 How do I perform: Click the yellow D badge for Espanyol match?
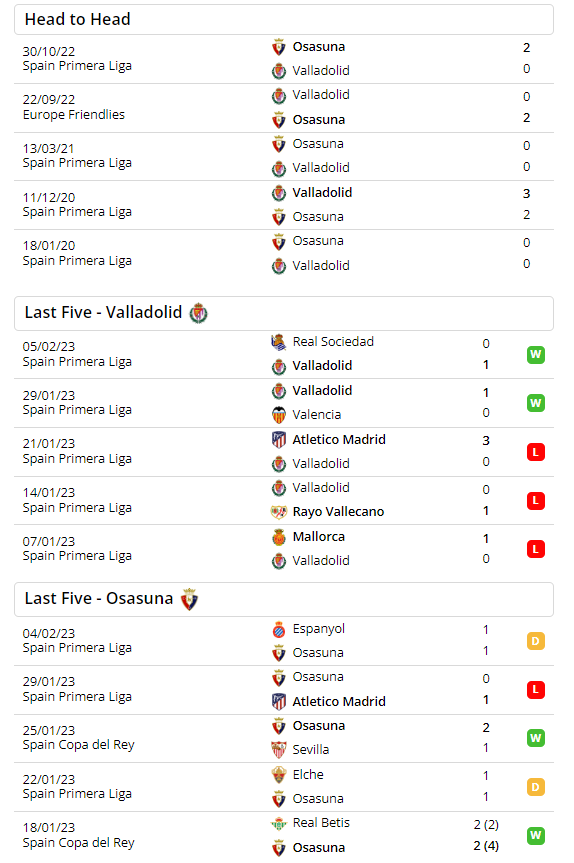point(535,641)
